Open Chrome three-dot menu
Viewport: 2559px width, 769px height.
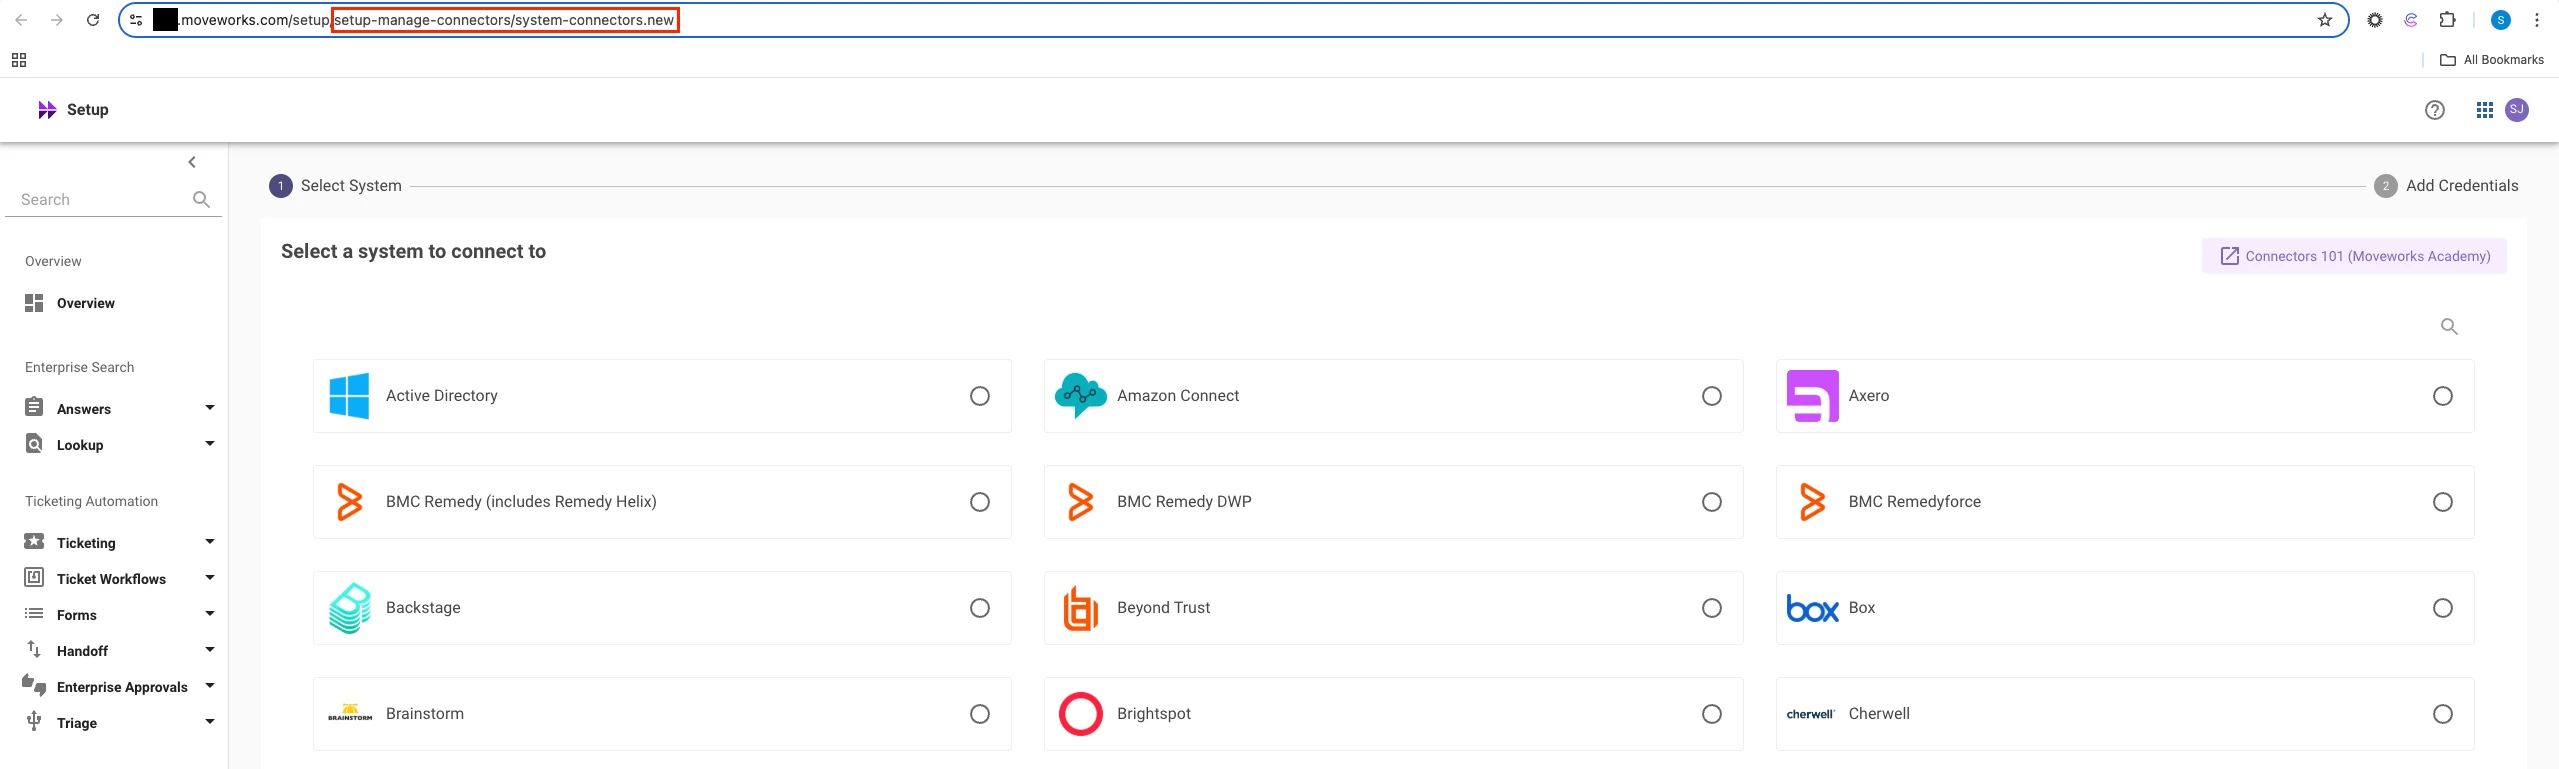point(2537,20)
